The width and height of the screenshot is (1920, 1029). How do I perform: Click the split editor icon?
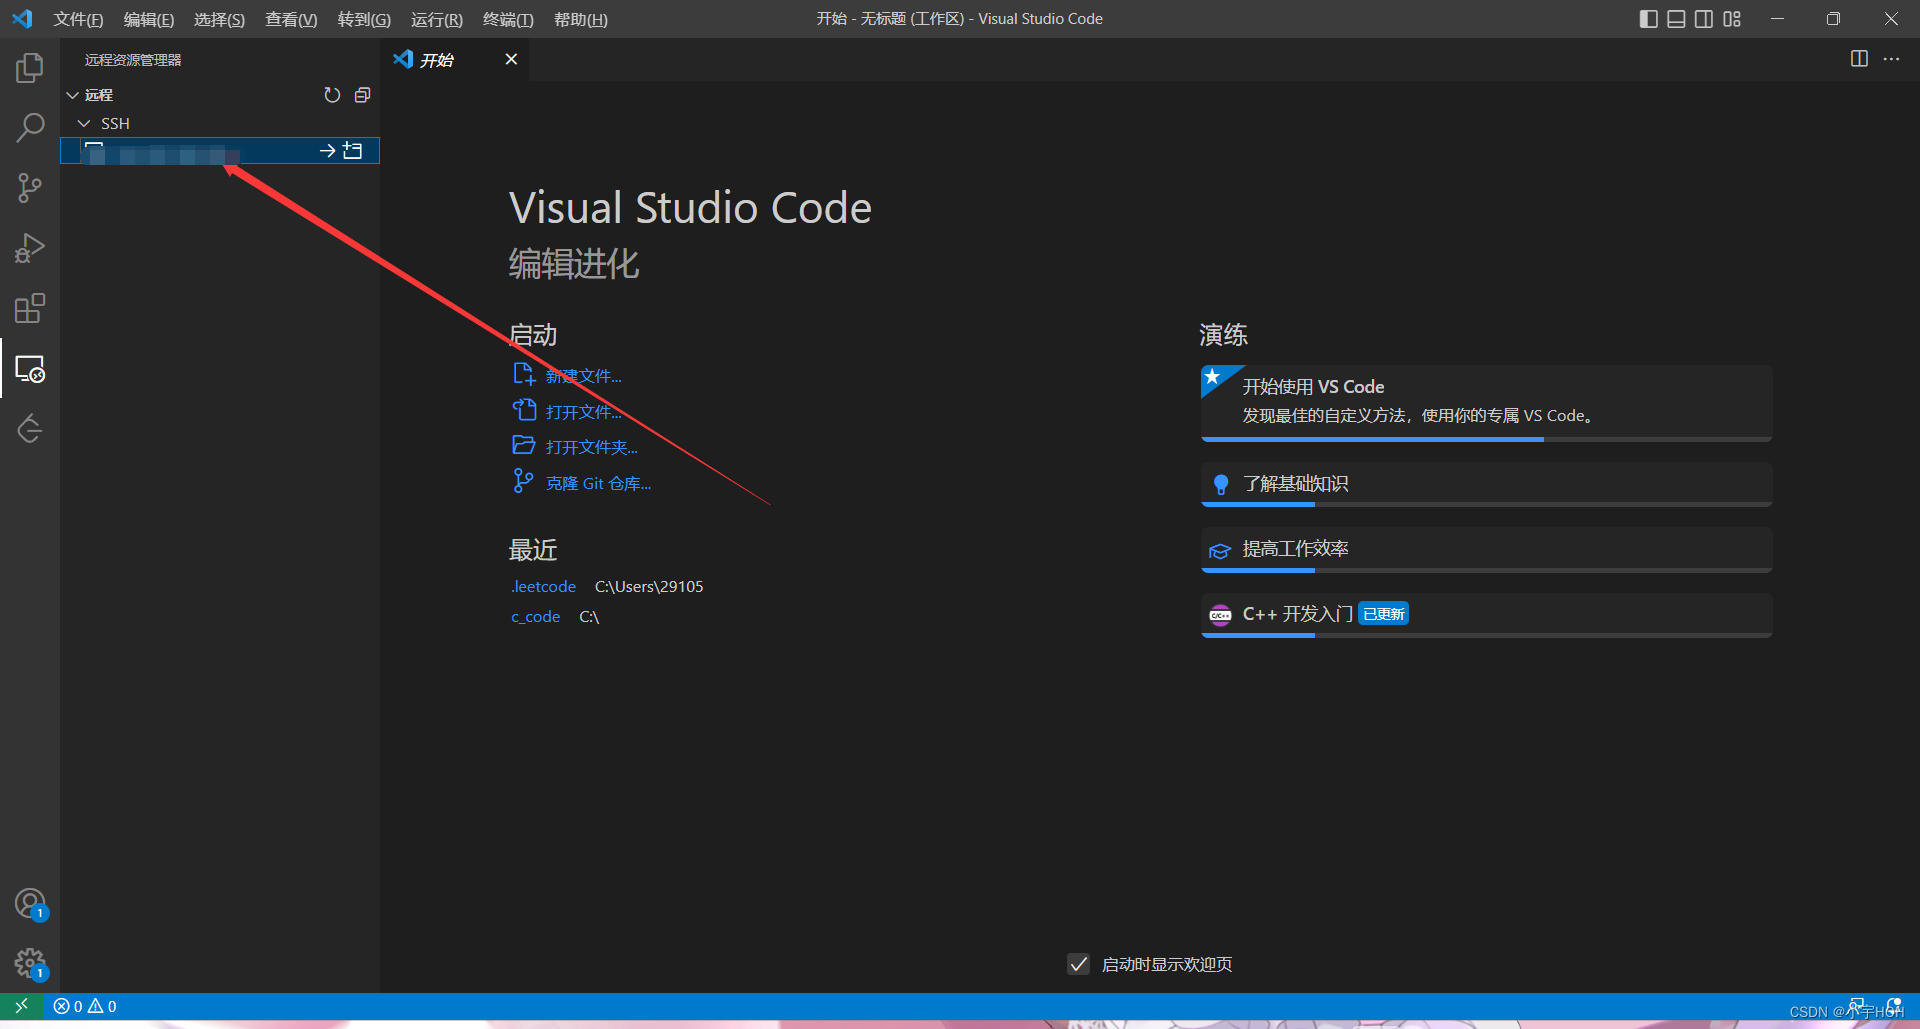coord(1859,59)
